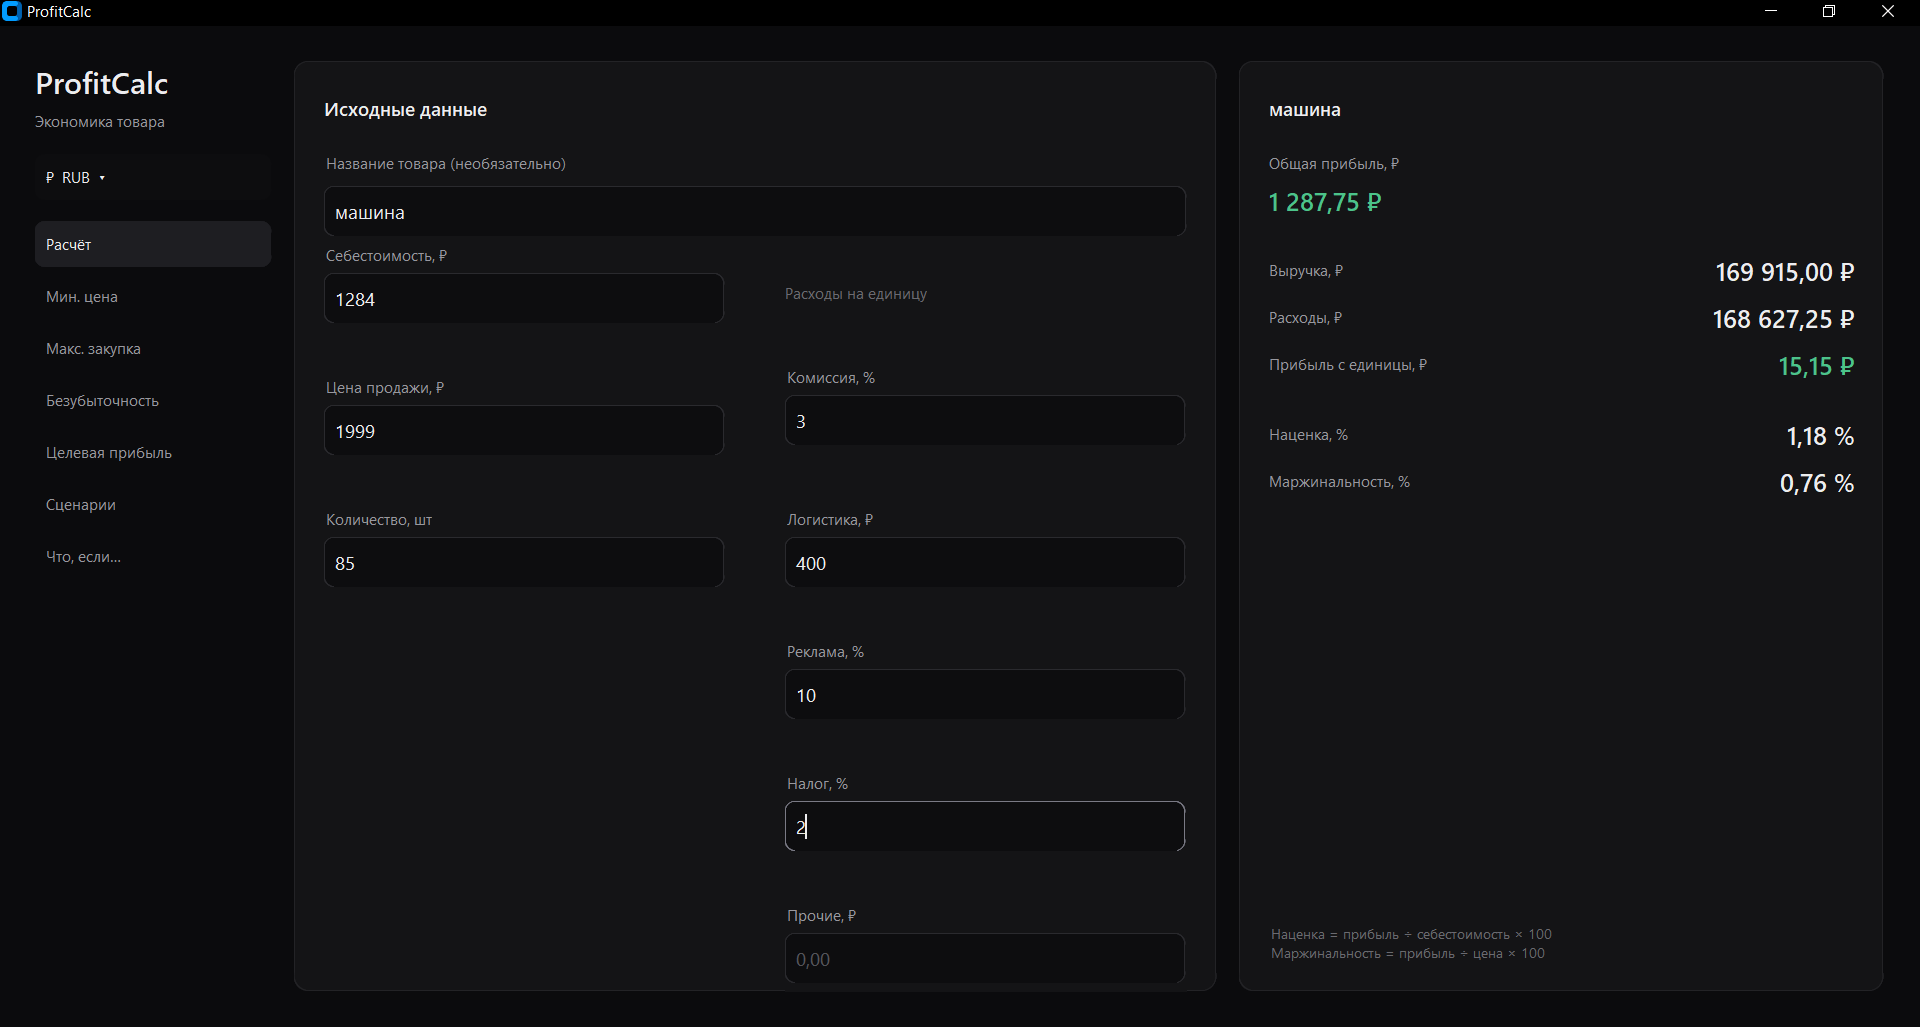This screenshot has width=1920, height=1027.
Task: Click the margin value 0,76 %
Action: tap(1817, 483)
